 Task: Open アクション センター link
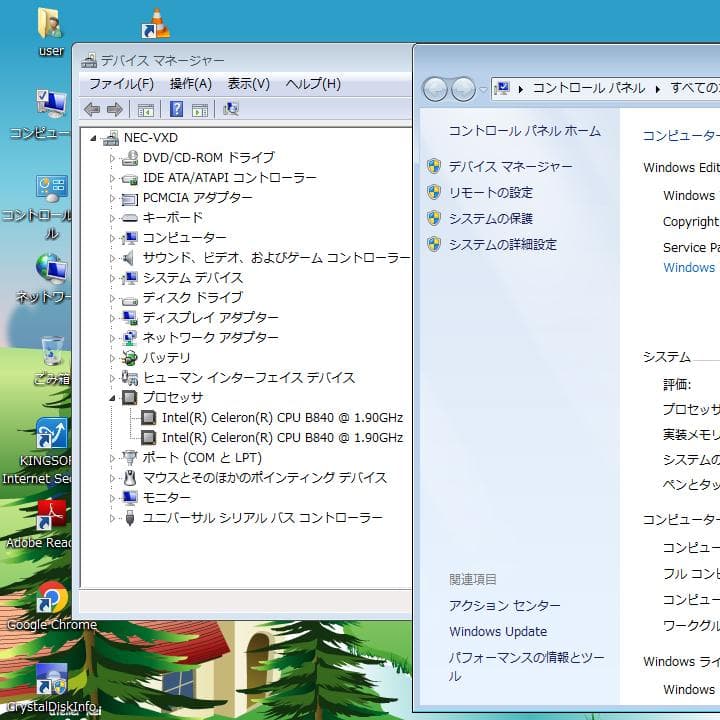(505, 606)
